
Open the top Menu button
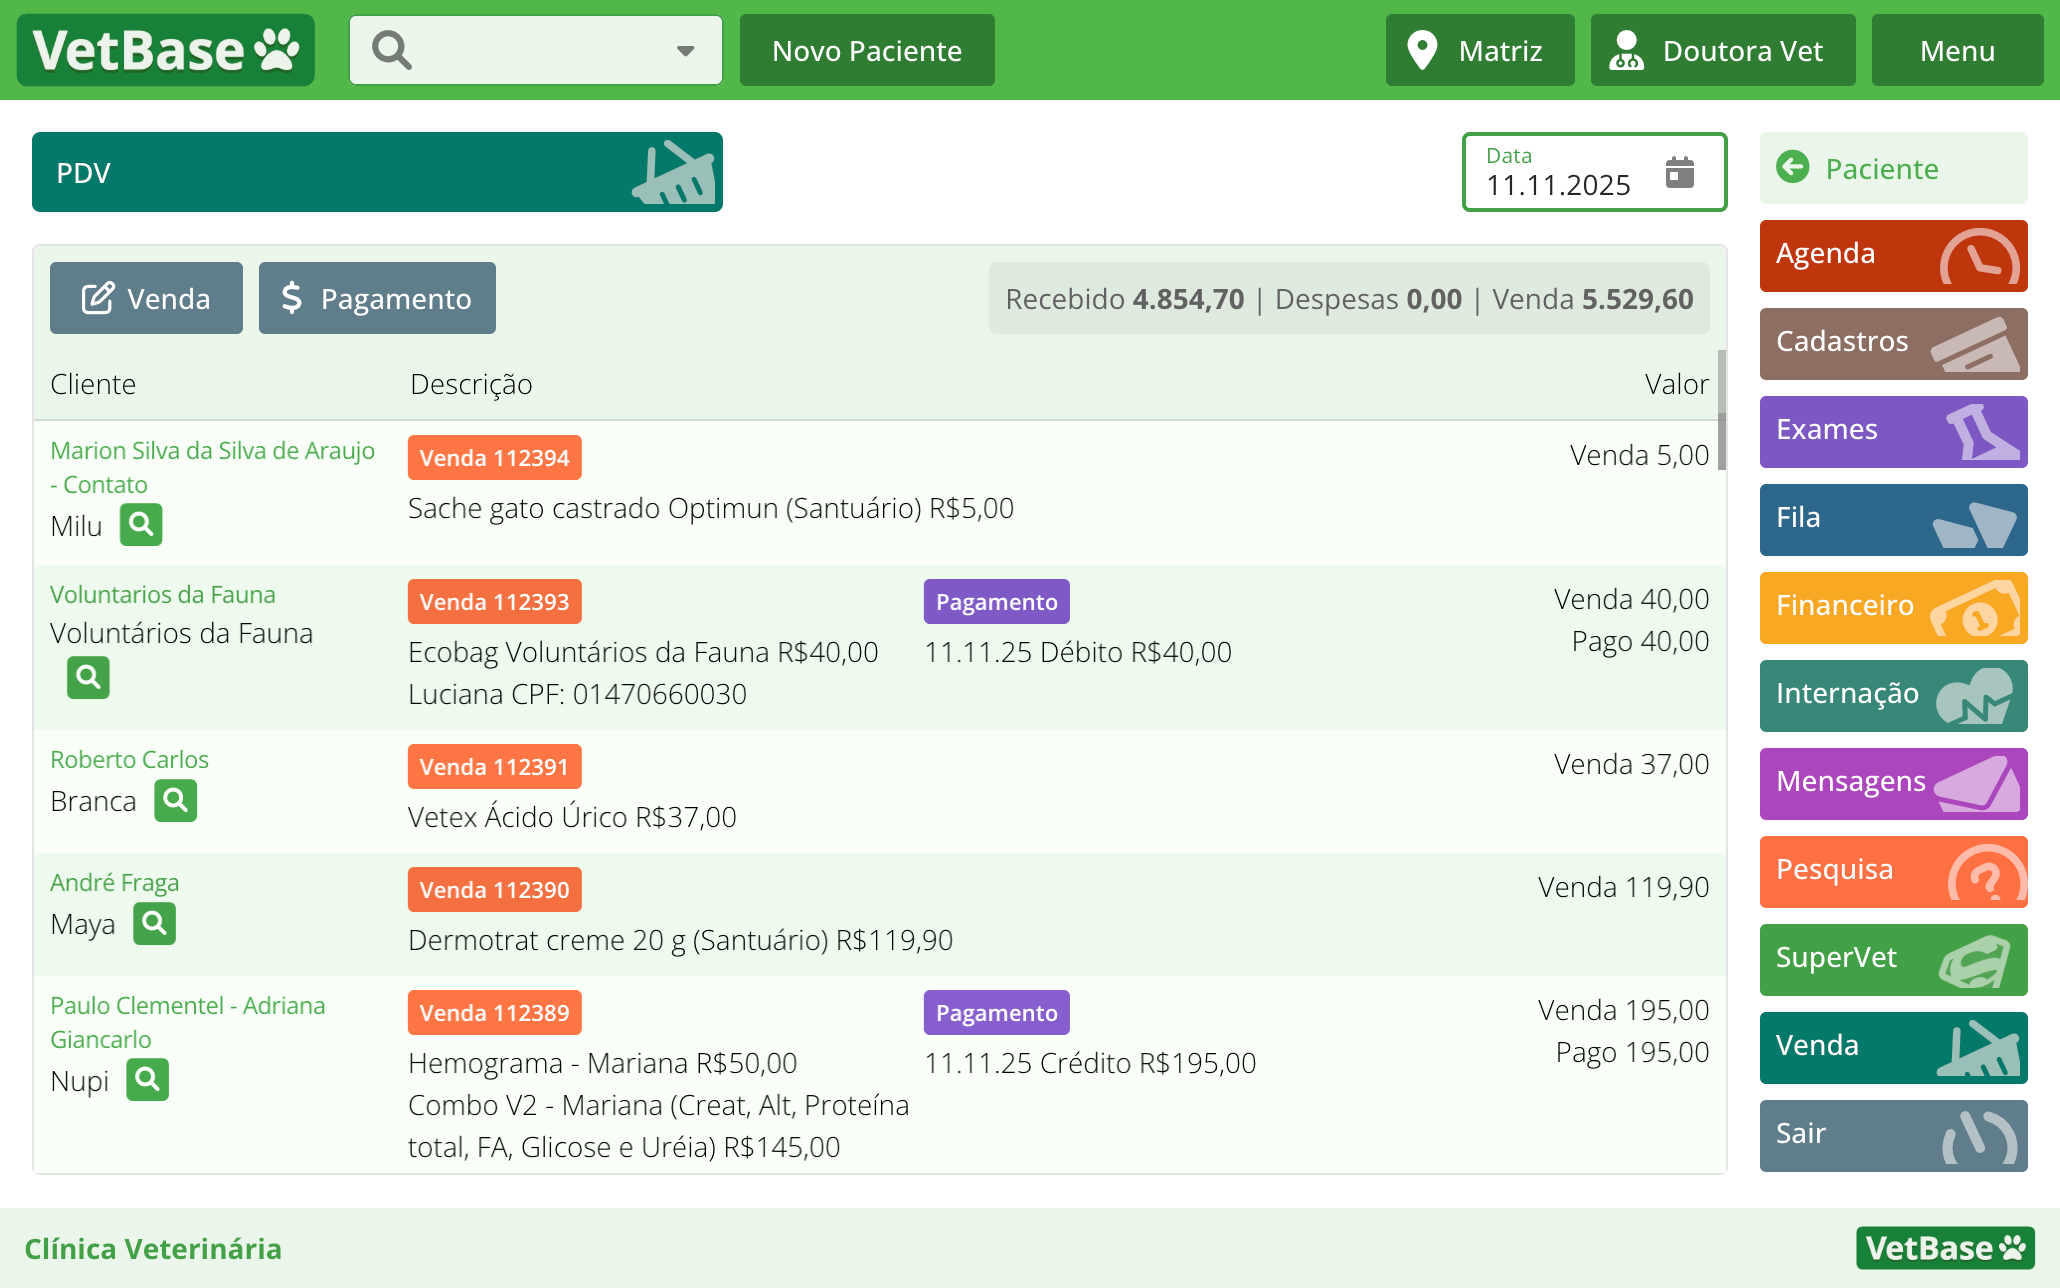click(1956, 50)
